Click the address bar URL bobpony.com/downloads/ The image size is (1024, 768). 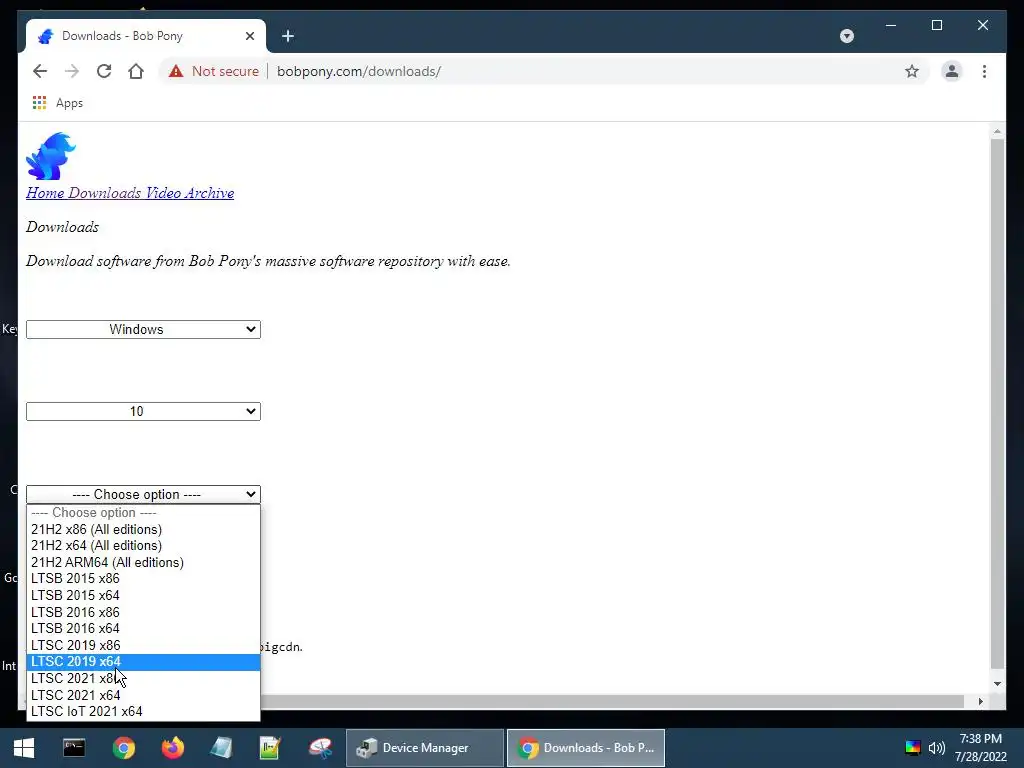(359, 71)
